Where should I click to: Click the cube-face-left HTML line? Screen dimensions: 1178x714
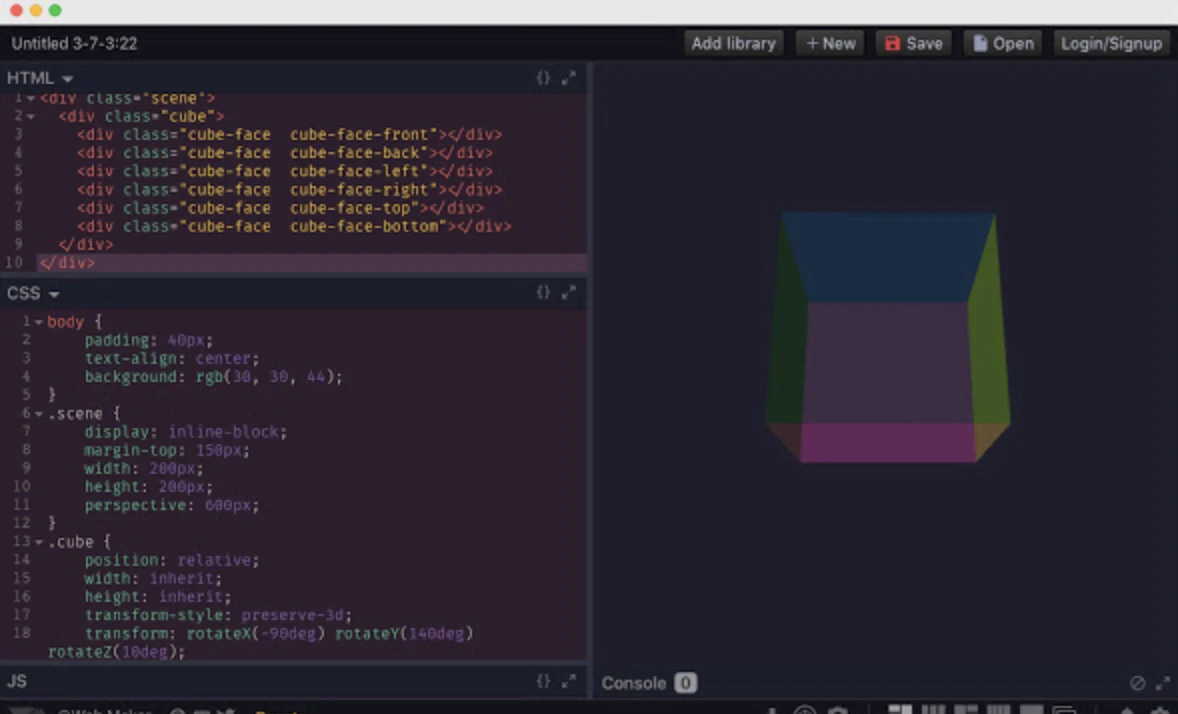point(285,171)
